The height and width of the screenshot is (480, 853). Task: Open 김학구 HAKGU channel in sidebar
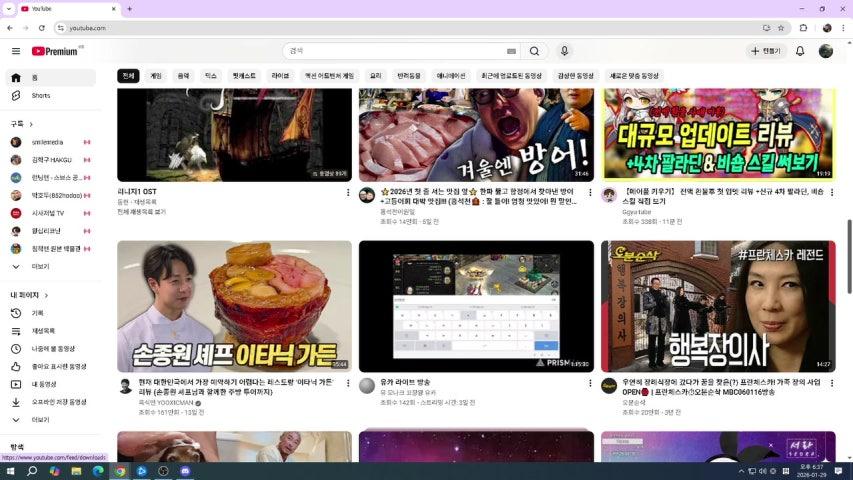(51, 160)
